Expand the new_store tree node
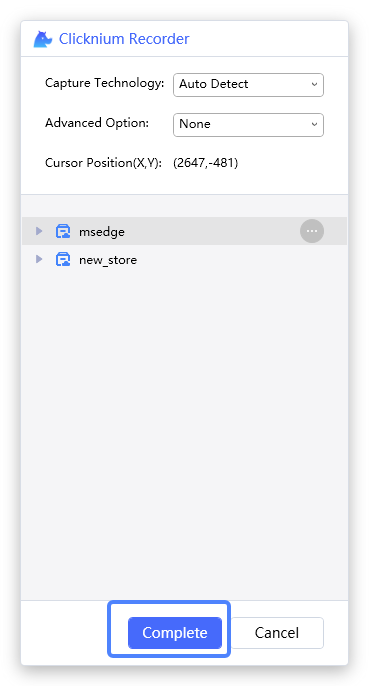This screenshot has height=686, width=369. pyautogui.click(x=39, y=259)
